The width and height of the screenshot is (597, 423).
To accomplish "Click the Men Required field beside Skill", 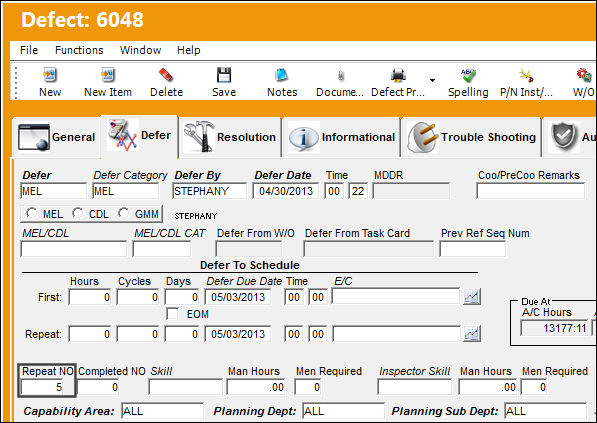I will pyautogui.click(x=308, y=387).
